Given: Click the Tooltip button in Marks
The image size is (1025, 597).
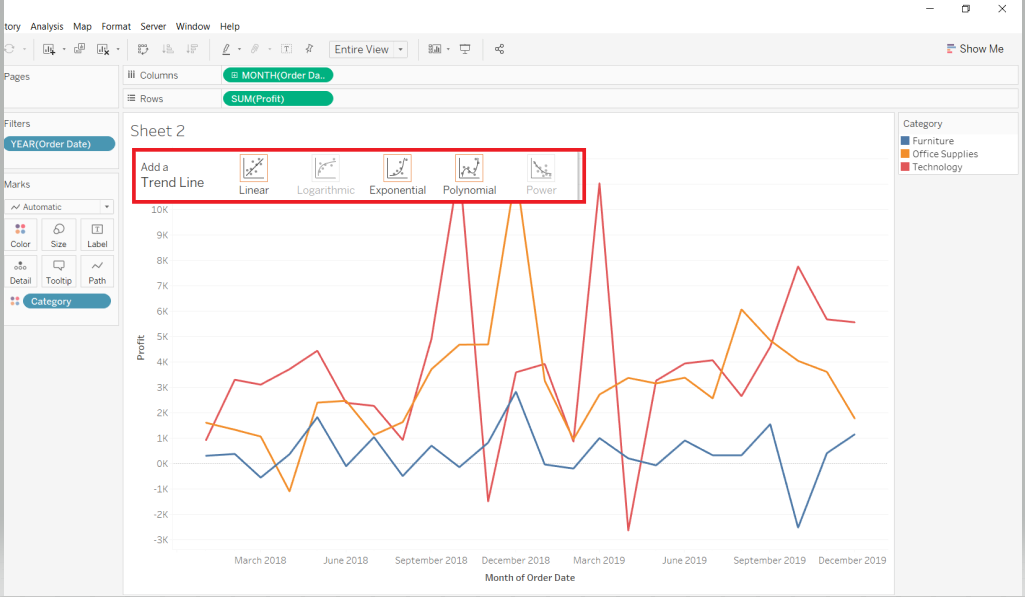Looking at the screenshot, I should point(59,271).
